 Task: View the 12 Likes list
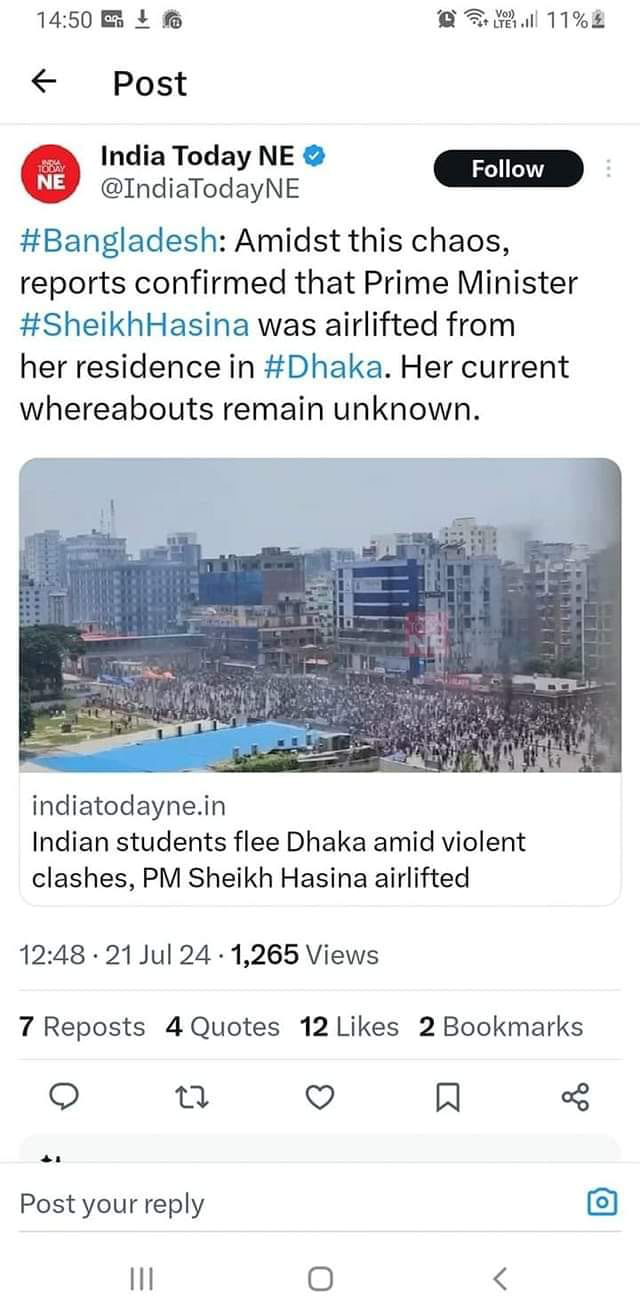(349, 1027)
